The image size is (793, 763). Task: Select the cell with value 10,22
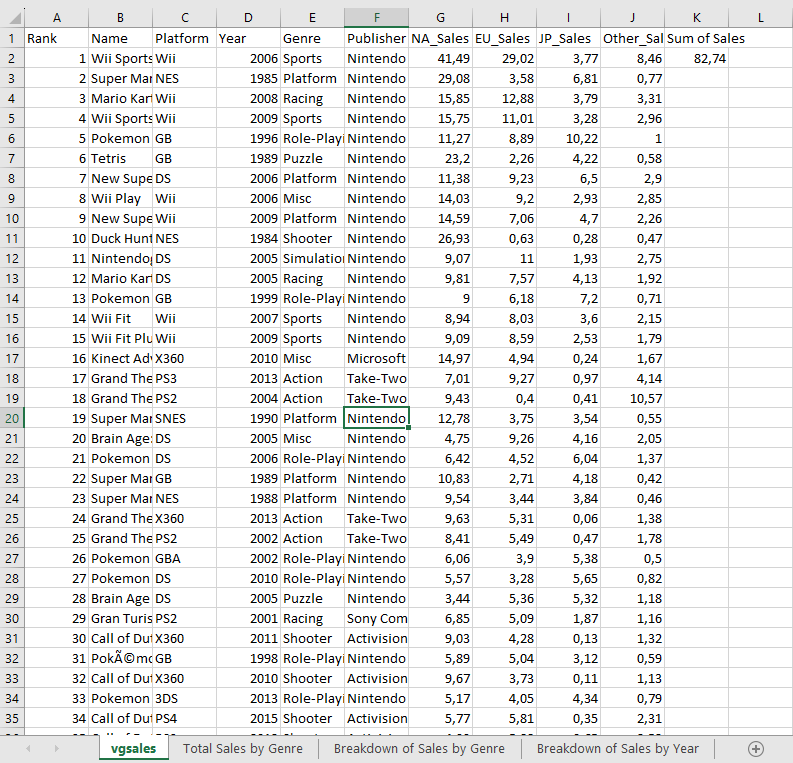click(568, 139)
